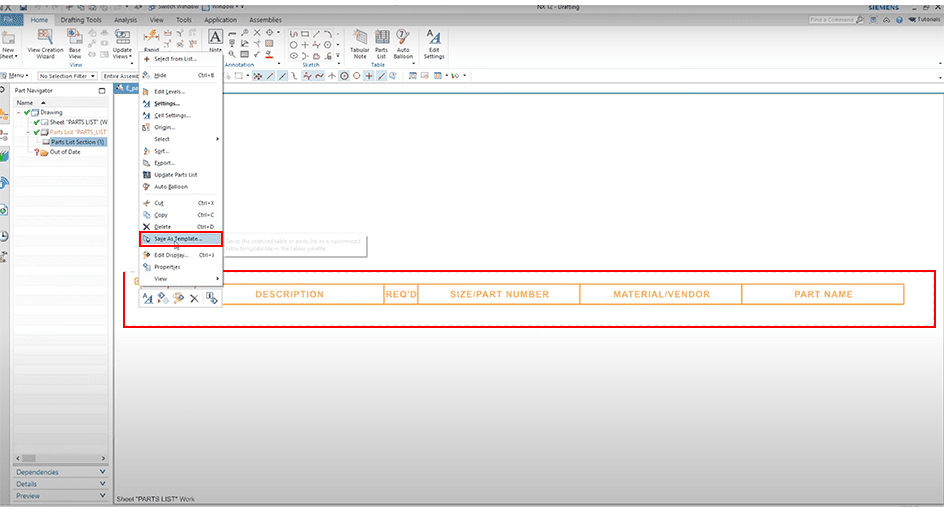Screen dimensions: 944x512
Task: Choose Edit Levels in the context menu
Action: coord(181,92)
